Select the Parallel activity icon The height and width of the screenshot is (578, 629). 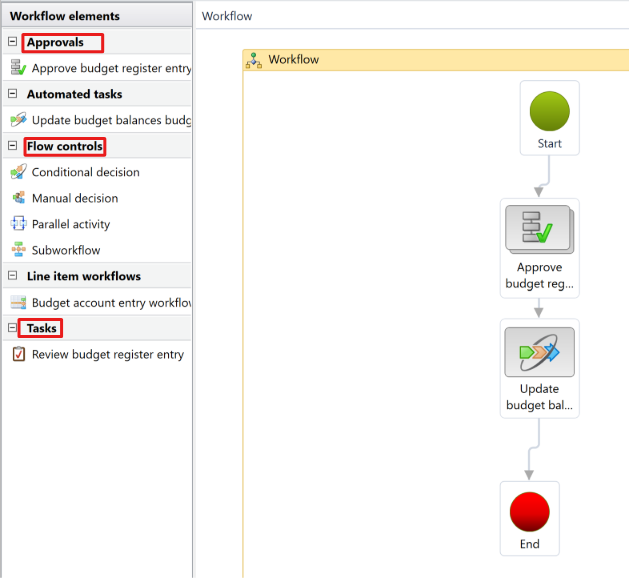click(x=18, y=224)
